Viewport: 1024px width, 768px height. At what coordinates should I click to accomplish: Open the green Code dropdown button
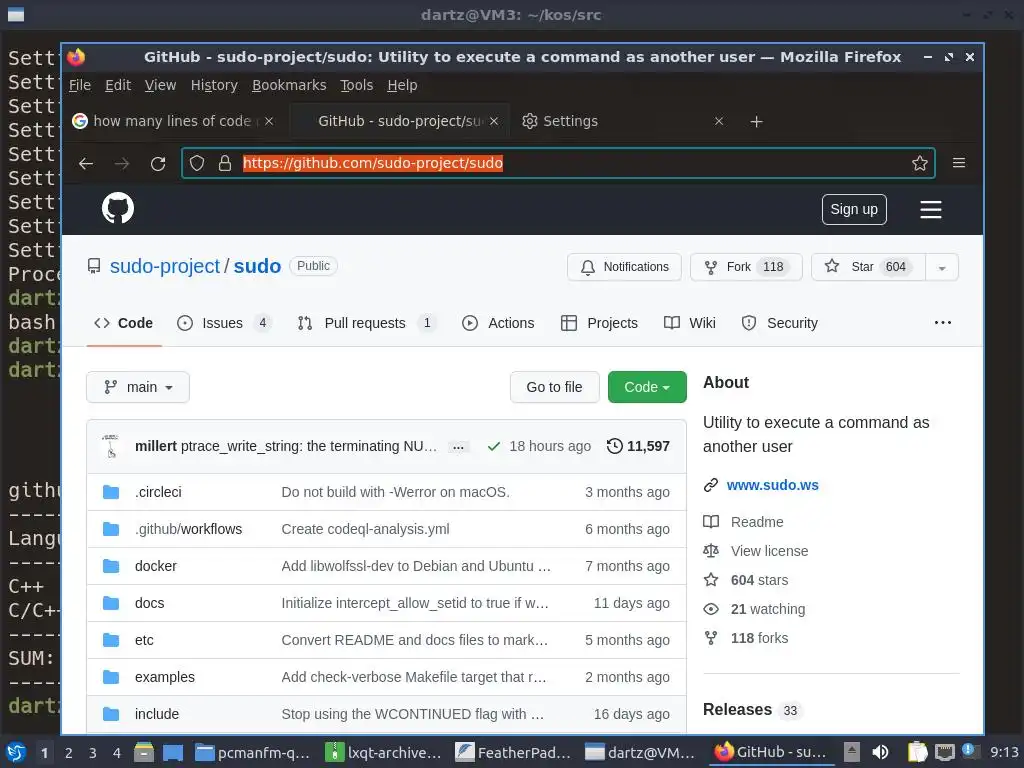click(647, 387)
